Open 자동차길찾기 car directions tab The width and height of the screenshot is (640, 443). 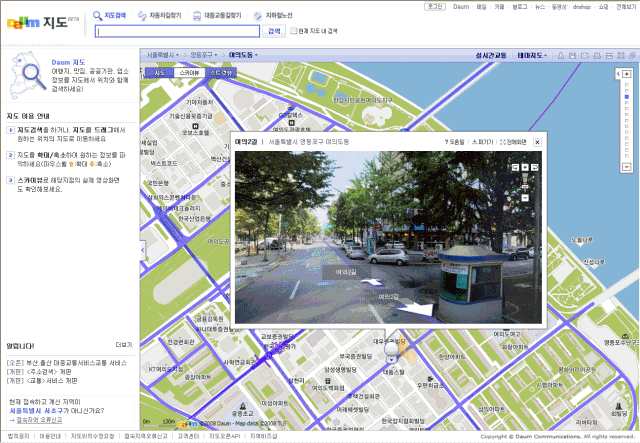tap(159, 16)
